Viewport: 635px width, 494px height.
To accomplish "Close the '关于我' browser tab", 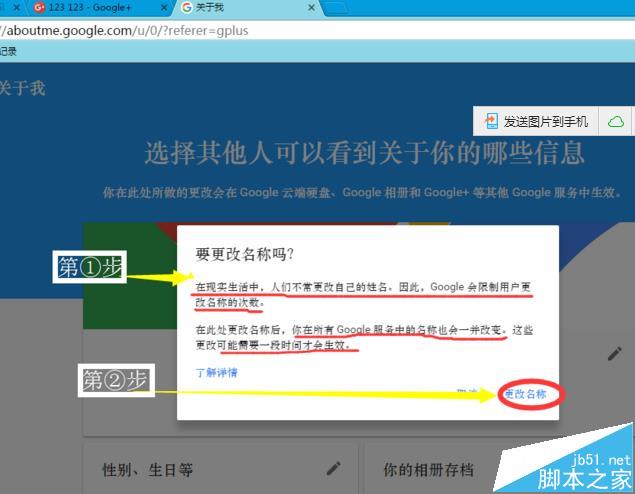I will tap(311, 8).
